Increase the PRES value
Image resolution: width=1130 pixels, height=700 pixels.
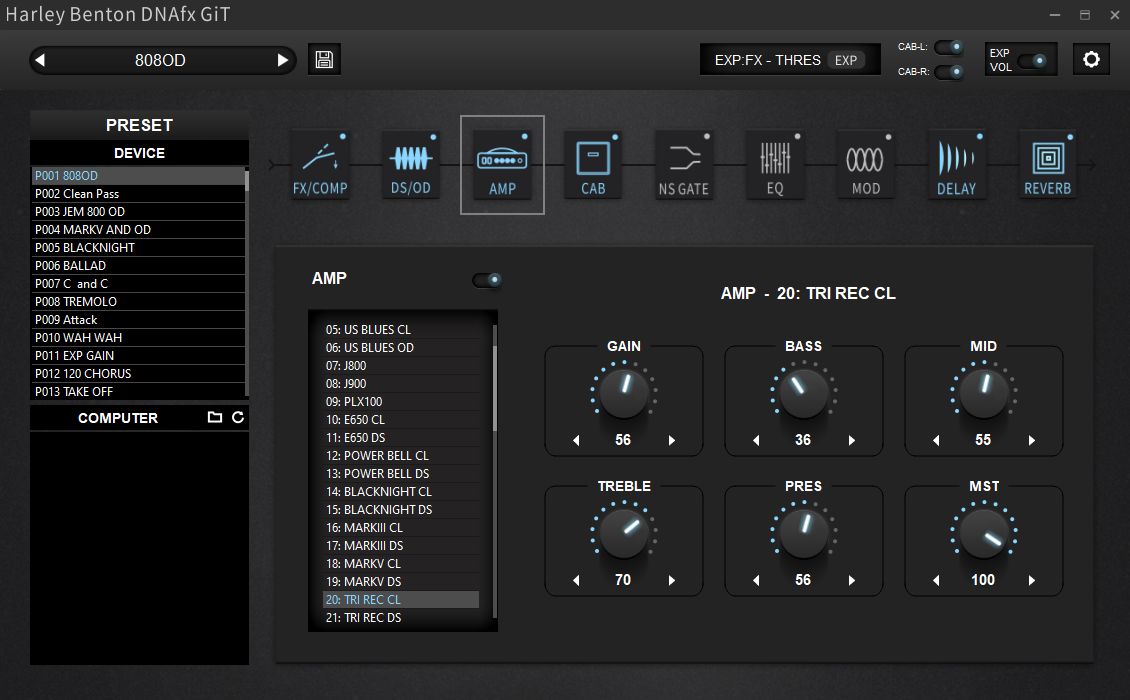(852, 580)
